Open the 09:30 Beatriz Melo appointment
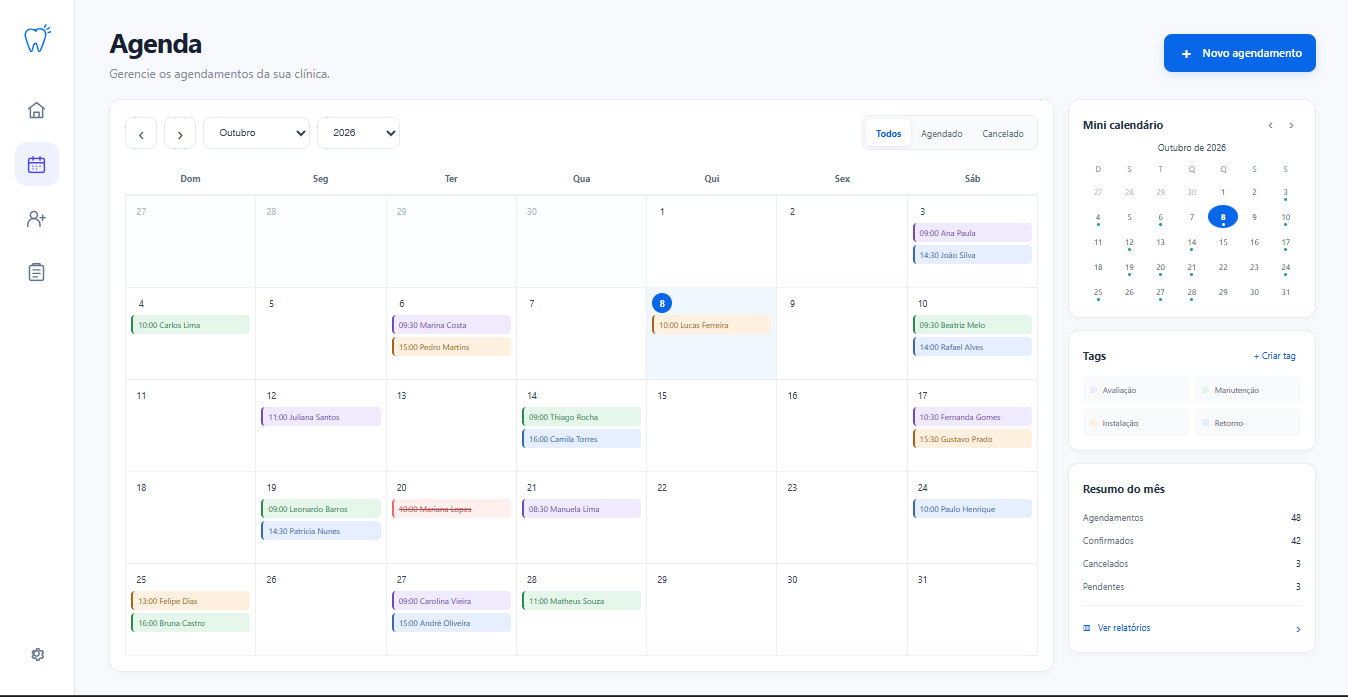 (x=972, y=325)
